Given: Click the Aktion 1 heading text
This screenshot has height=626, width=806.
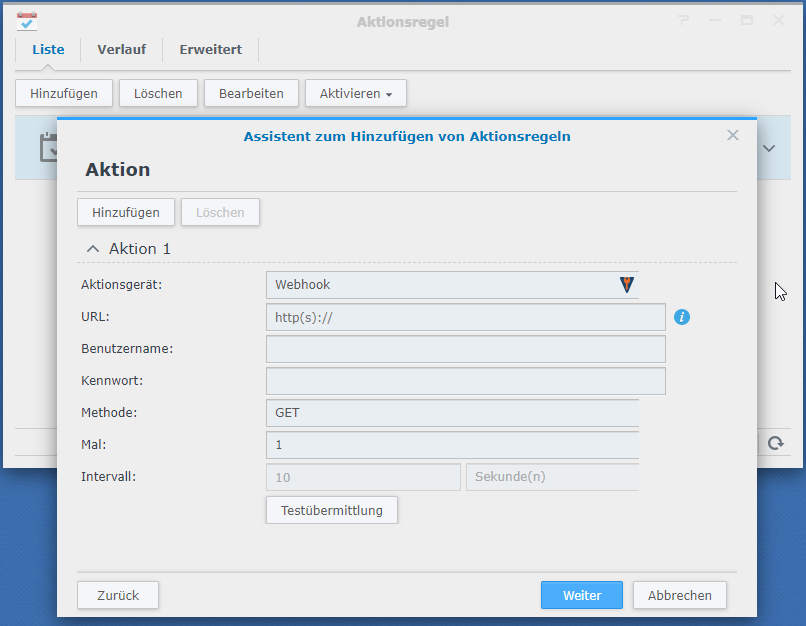Looking at the screenshot, I should pyautogui.click(x=140, y=249).
